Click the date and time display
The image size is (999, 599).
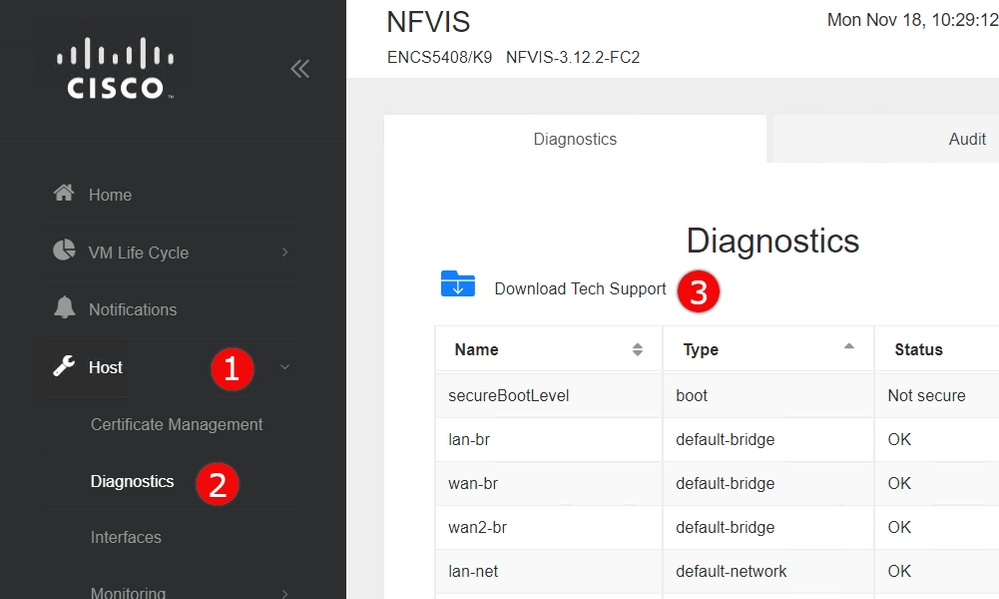point(913,20)
